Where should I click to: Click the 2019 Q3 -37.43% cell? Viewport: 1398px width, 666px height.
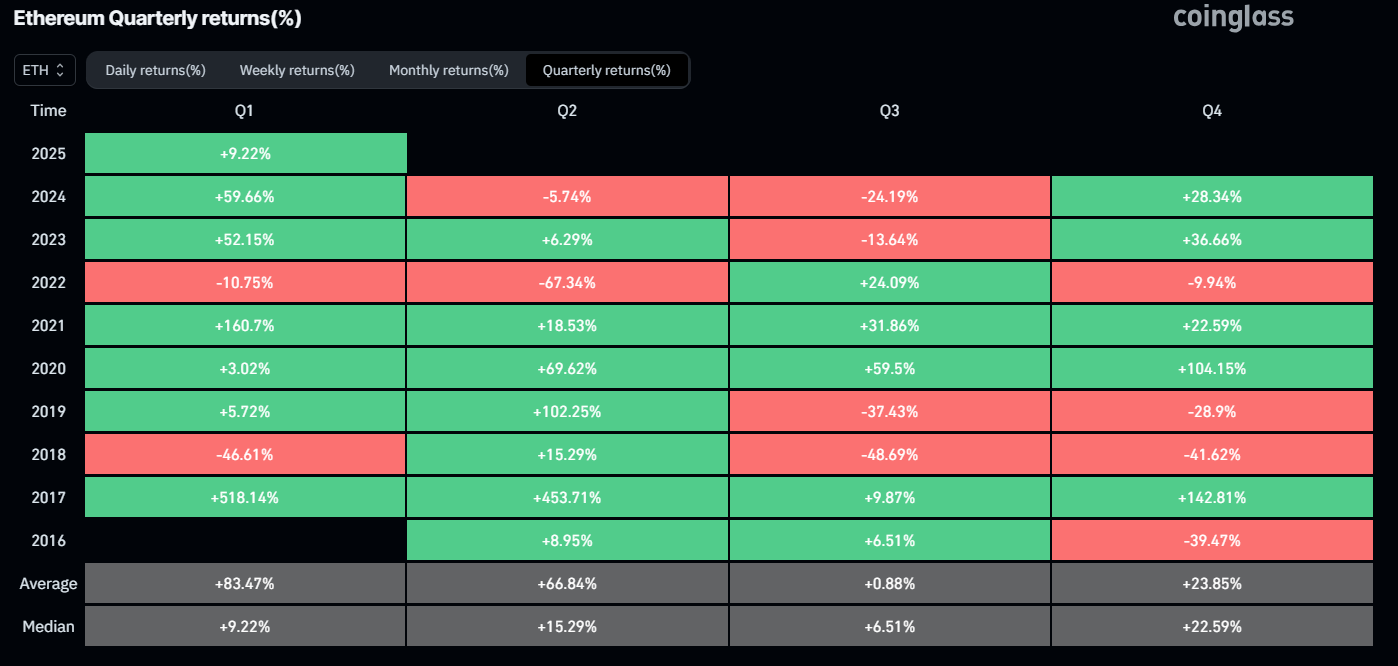[889, 412]
